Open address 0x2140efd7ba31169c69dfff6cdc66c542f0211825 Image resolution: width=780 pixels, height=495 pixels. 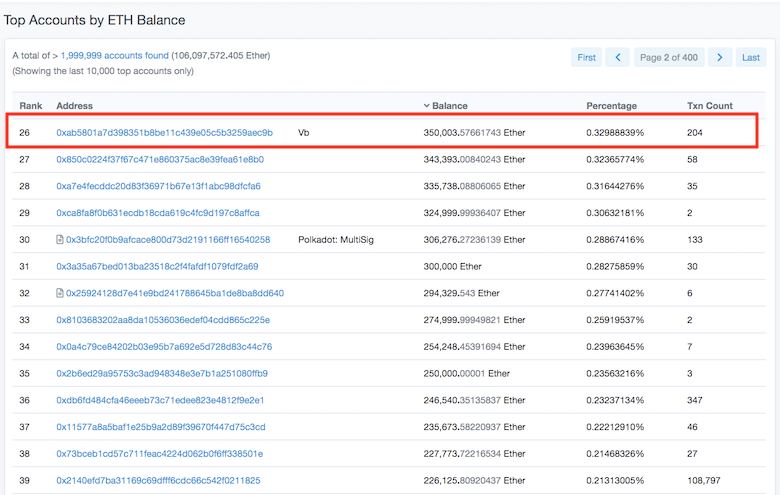(158, 481)
